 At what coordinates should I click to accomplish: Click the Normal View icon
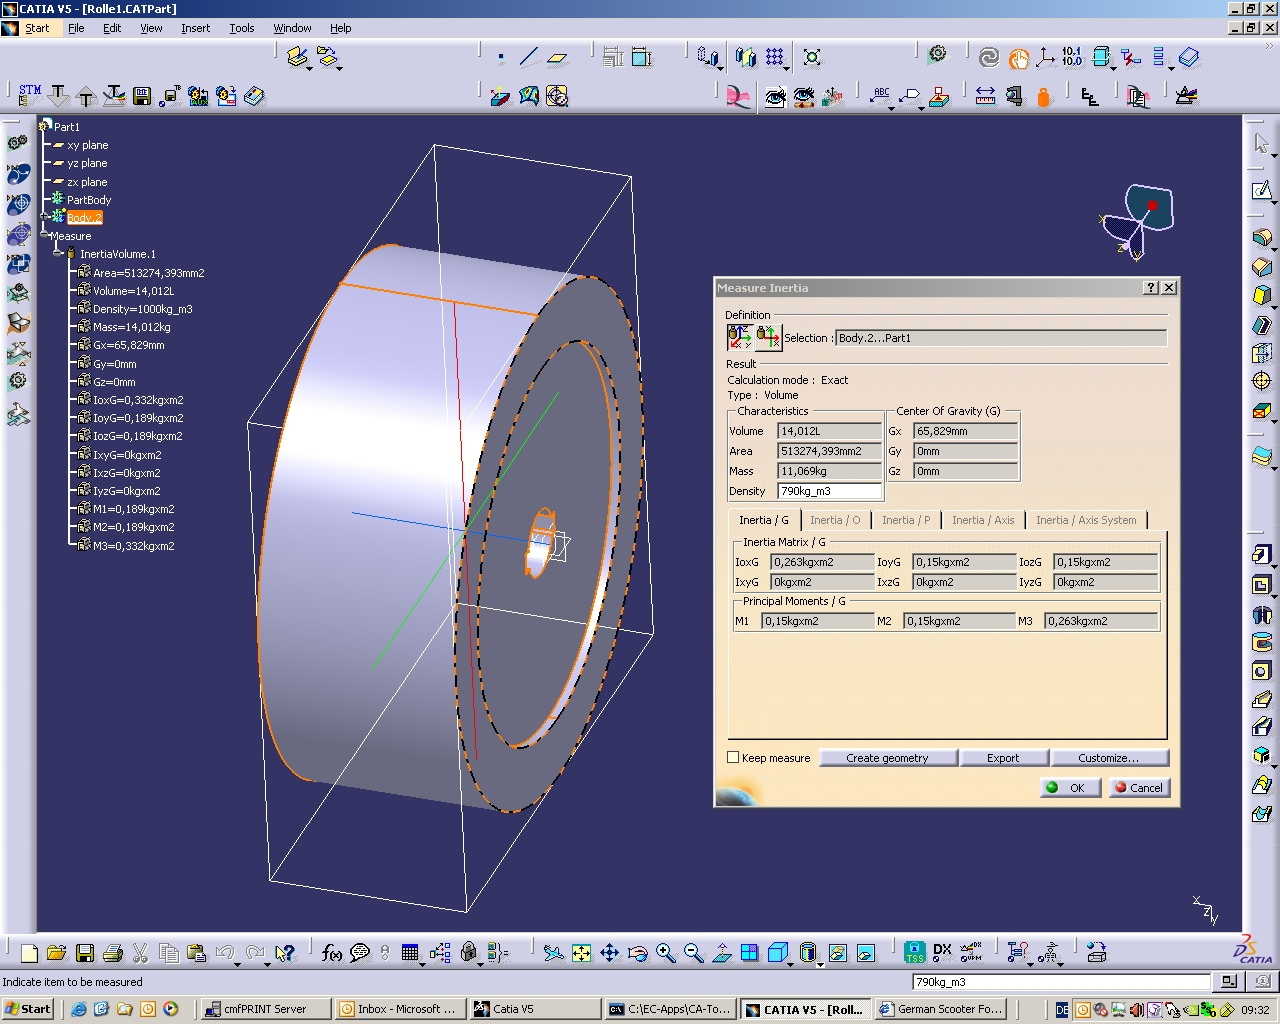pyautogui.click(x=722, y=953)
